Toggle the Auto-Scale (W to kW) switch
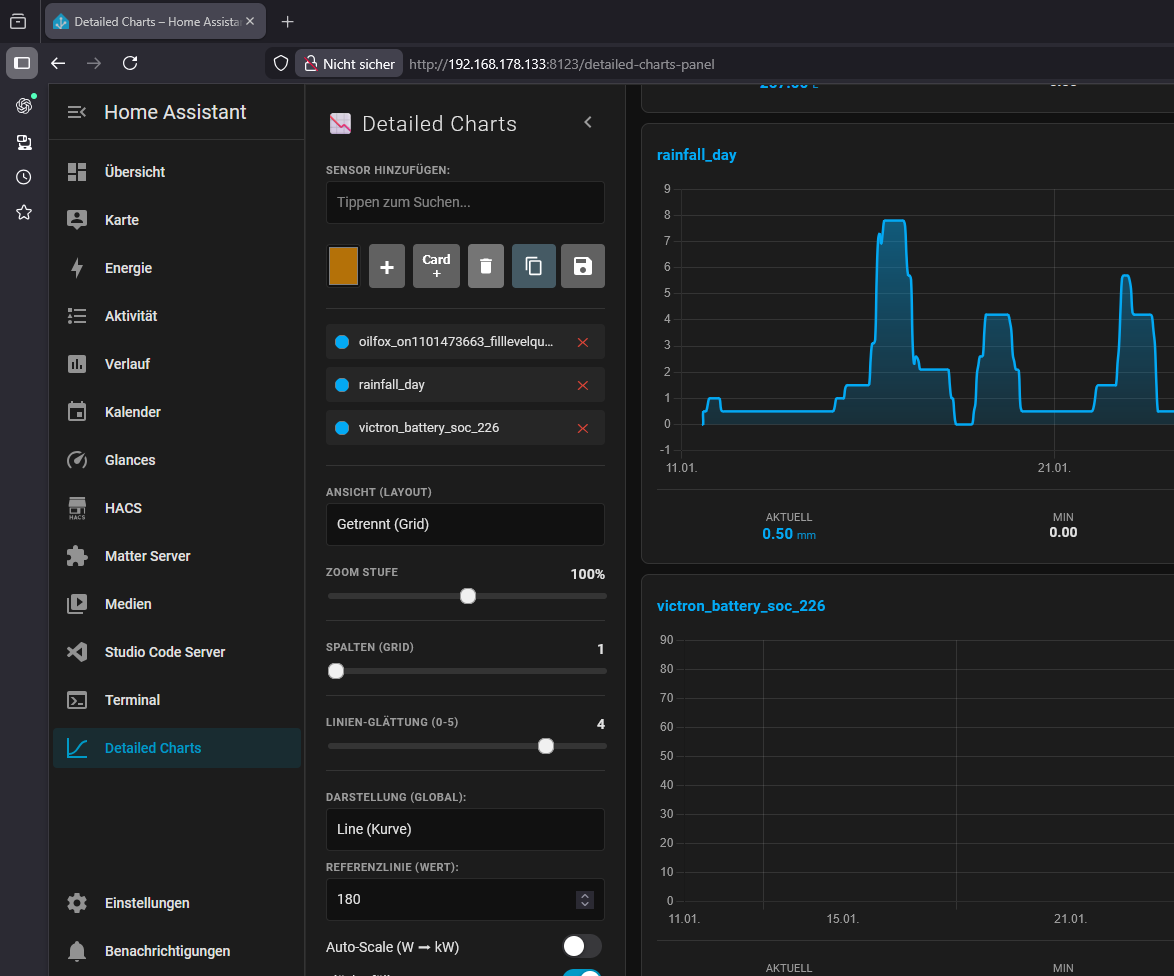The height and width of the screenshot is (976, 1174). [x=581, y=946]
